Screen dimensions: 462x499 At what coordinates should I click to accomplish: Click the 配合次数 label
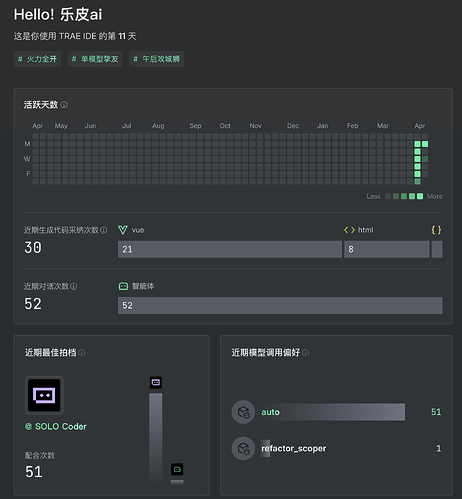pos(40,456)
